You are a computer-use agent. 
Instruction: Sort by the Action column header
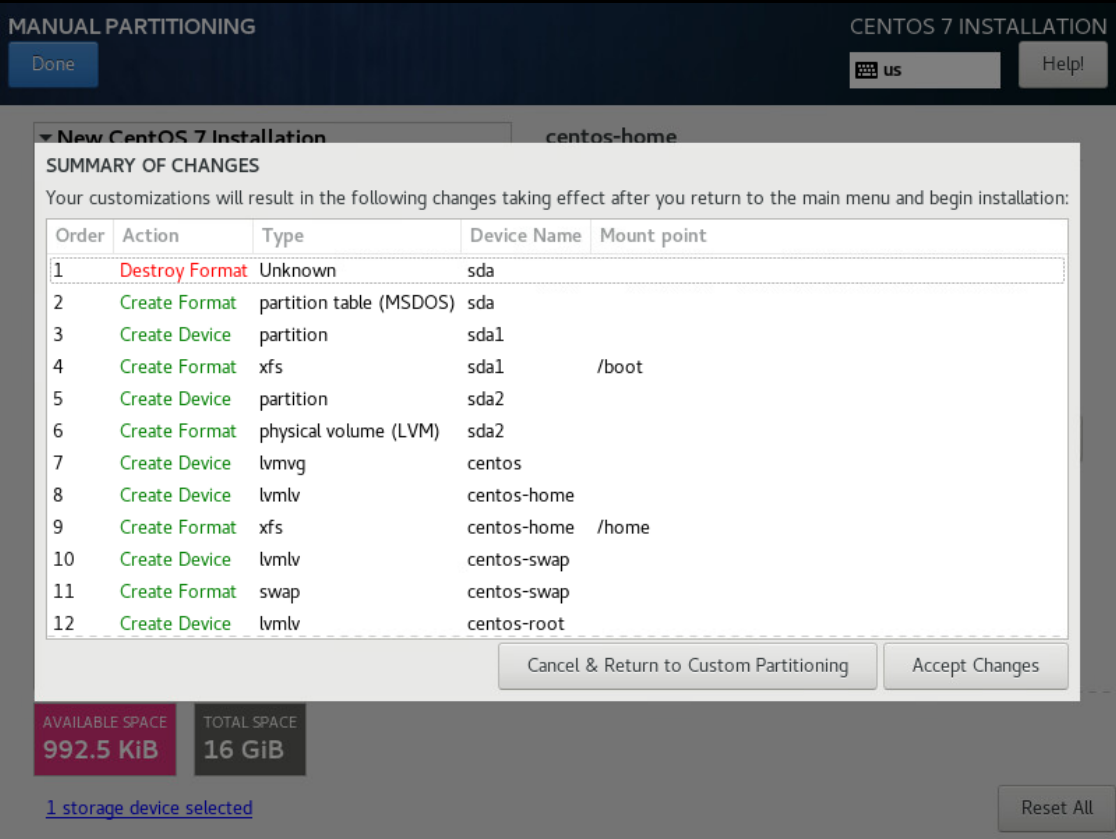(183, 236)
